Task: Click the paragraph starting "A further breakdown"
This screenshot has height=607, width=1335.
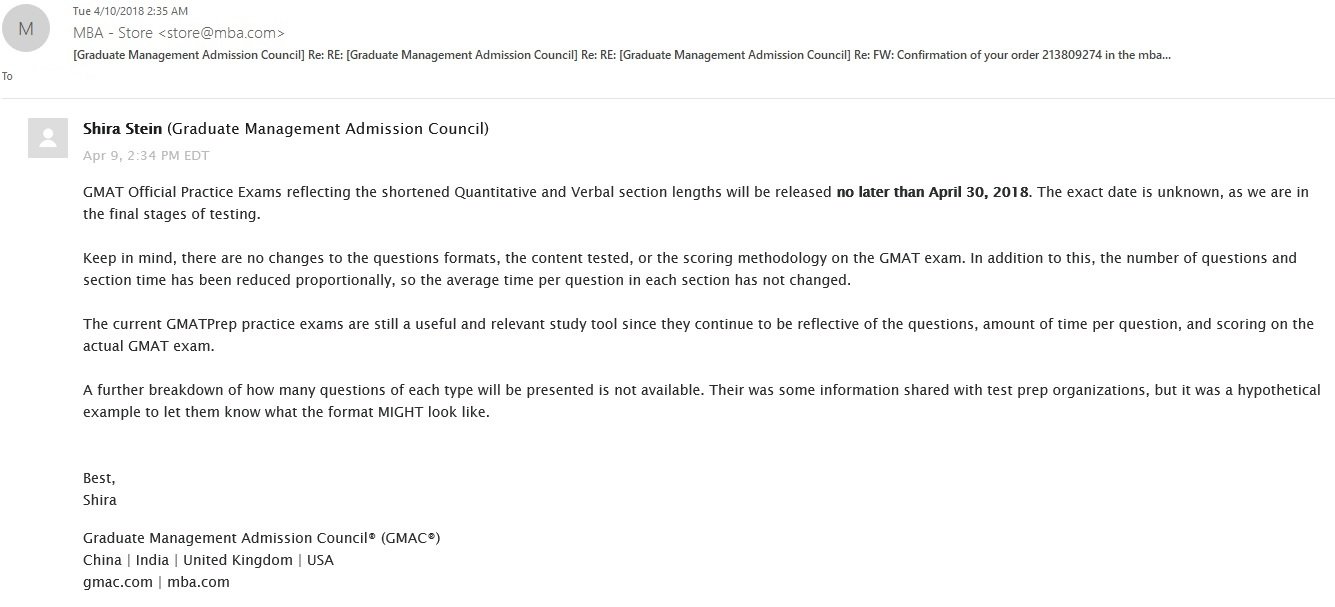Action: point(701,401)
